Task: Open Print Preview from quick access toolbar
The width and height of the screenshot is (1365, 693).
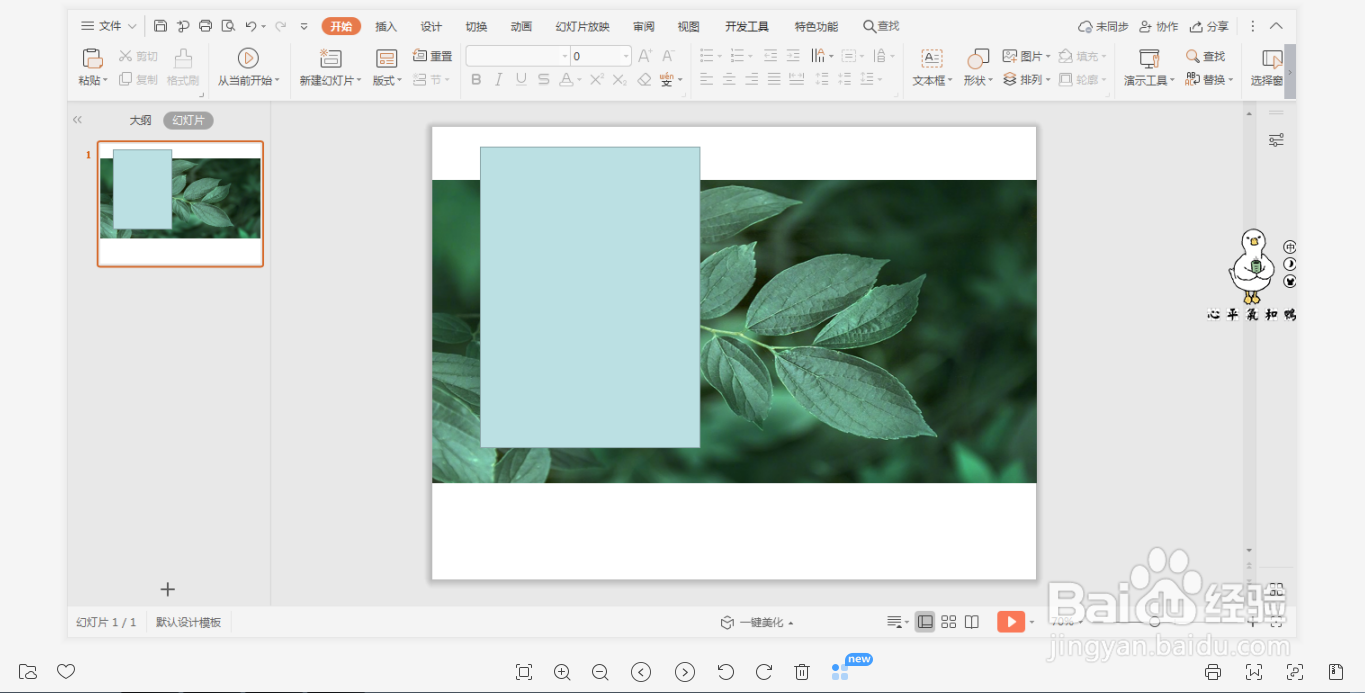Action: pyautogui.click(x=228, y=26)
